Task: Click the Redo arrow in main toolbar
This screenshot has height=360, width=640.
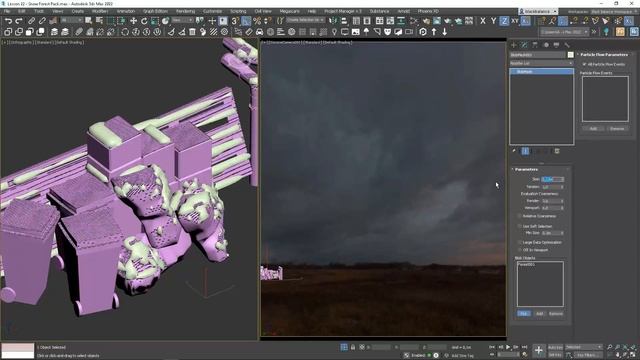Action: click(19, 20)
